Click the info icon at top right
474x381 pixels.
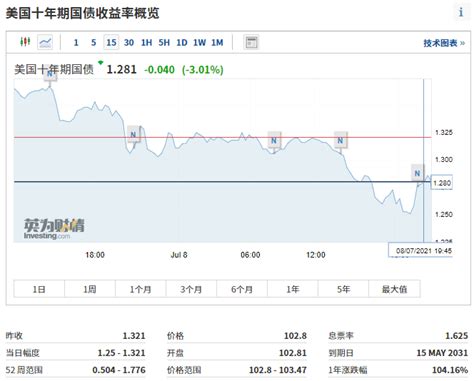[x=461, y=12]
